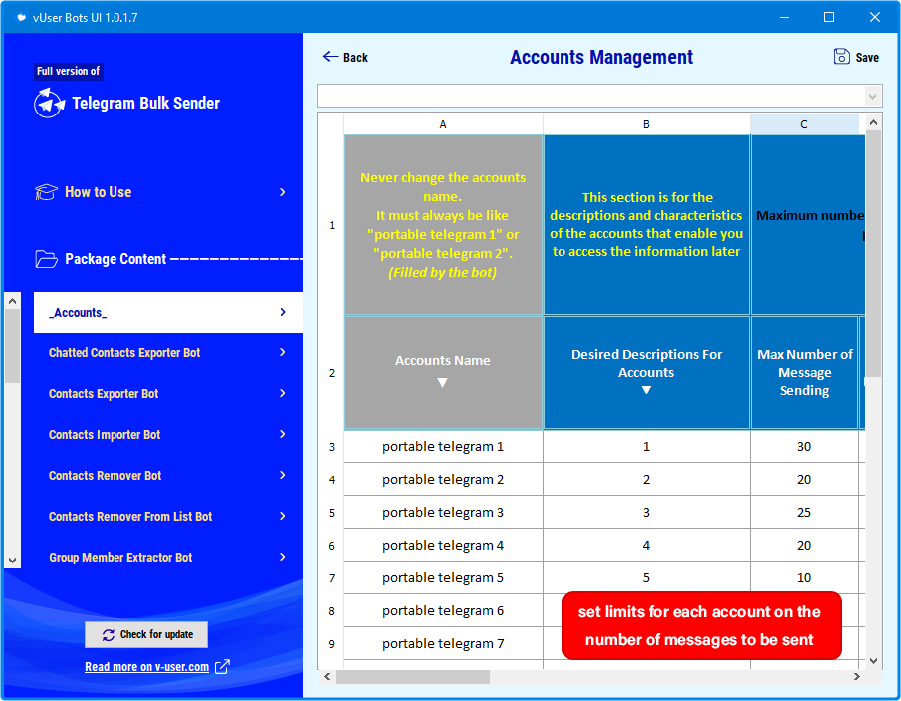The width and height of the screenshot is (901, 701).
Task: Go Back from Accounts Management
Action: 345,57
